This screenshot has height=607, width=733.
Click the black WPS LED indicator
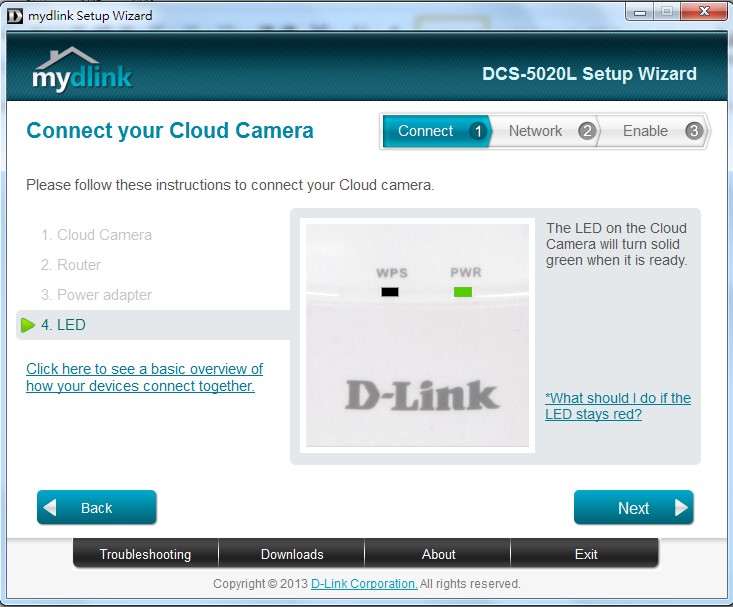pyautogui.click(x=390, y=292)
